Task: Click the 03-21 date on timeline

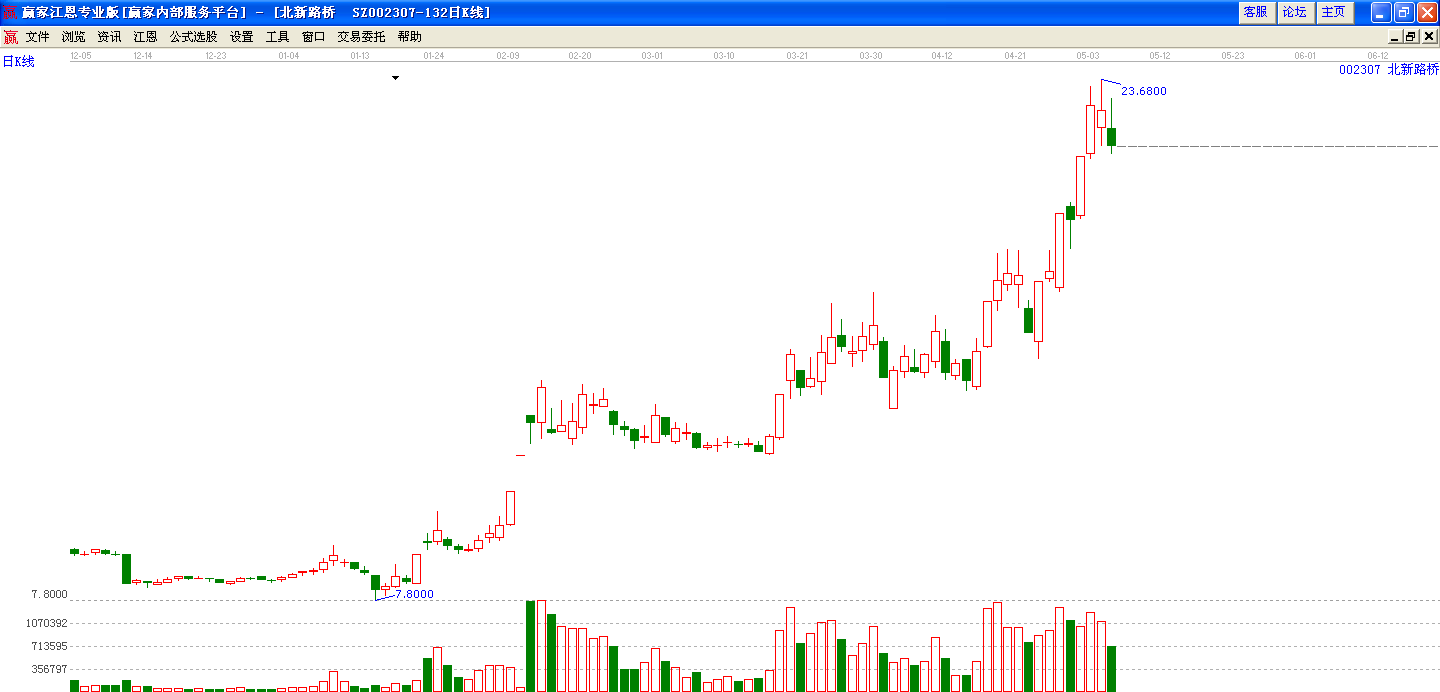Action: click(x=797, y=56)
